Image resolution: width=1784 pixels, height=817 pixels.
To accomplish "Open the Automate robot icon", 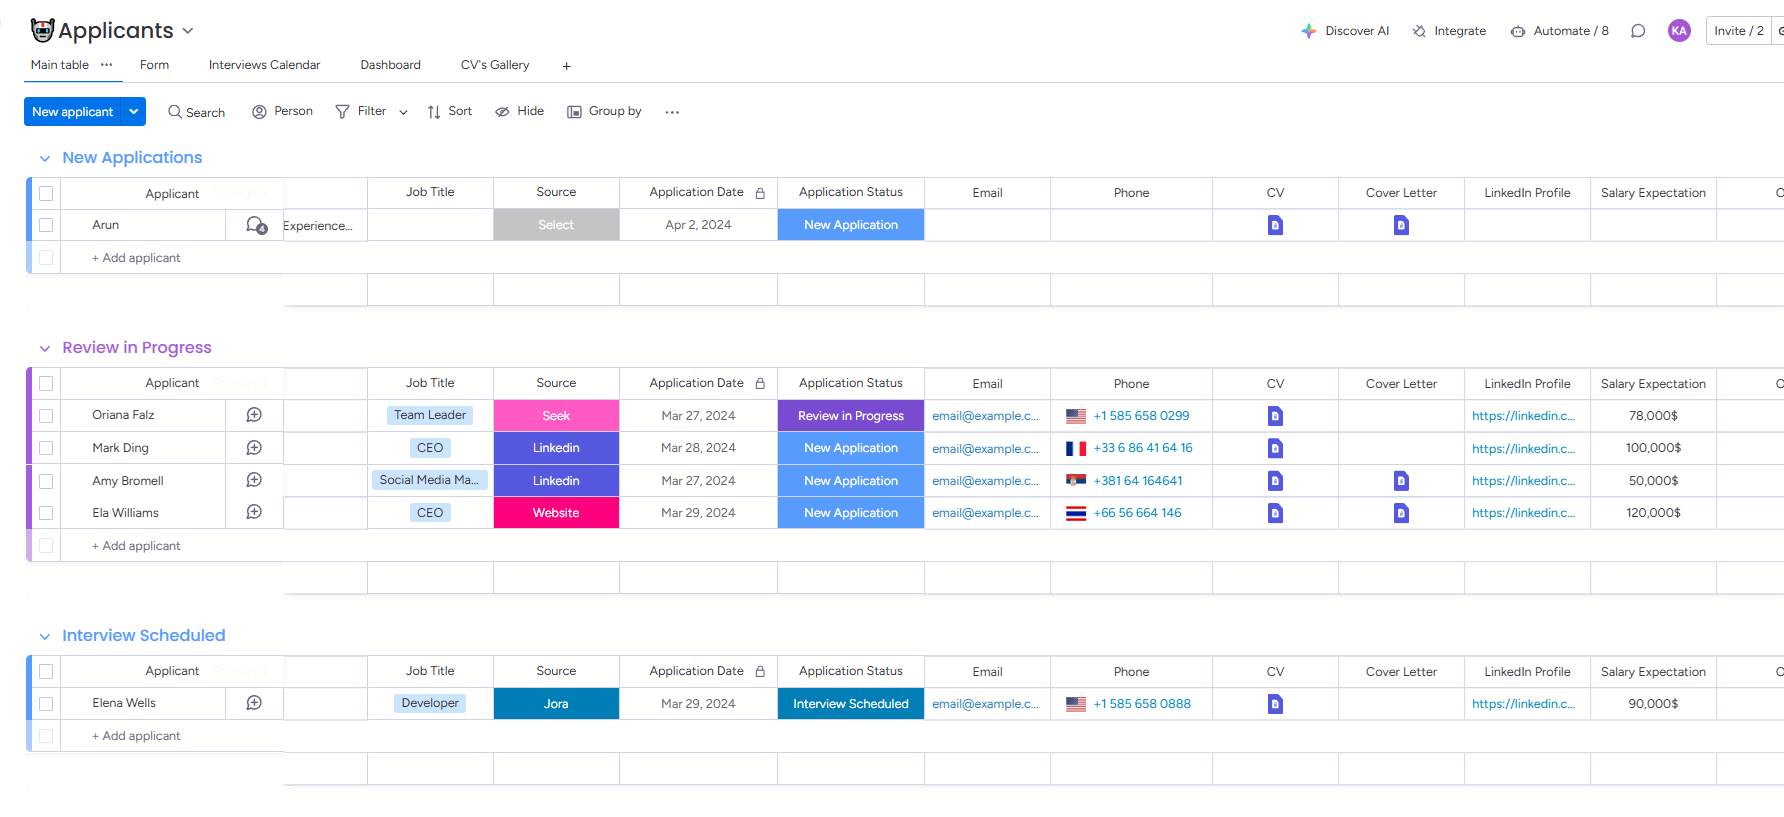I will [x=1518, y=31].
